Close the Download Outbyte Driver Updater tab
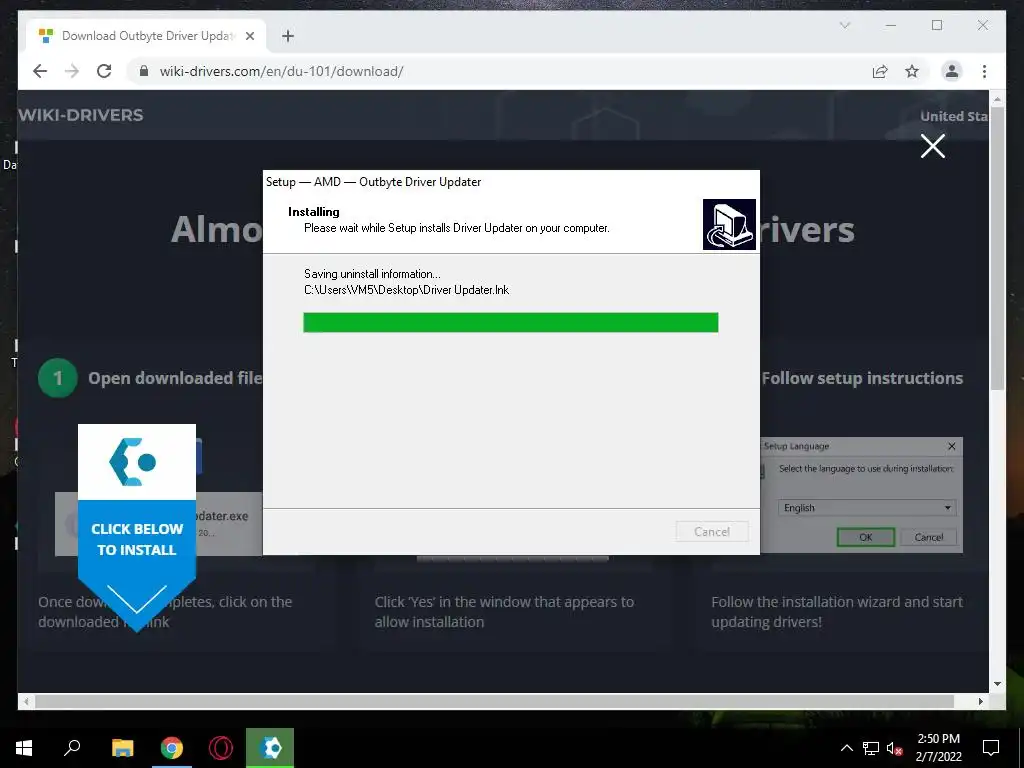This screenshot has width=1024, height=768. pos(249,36)
